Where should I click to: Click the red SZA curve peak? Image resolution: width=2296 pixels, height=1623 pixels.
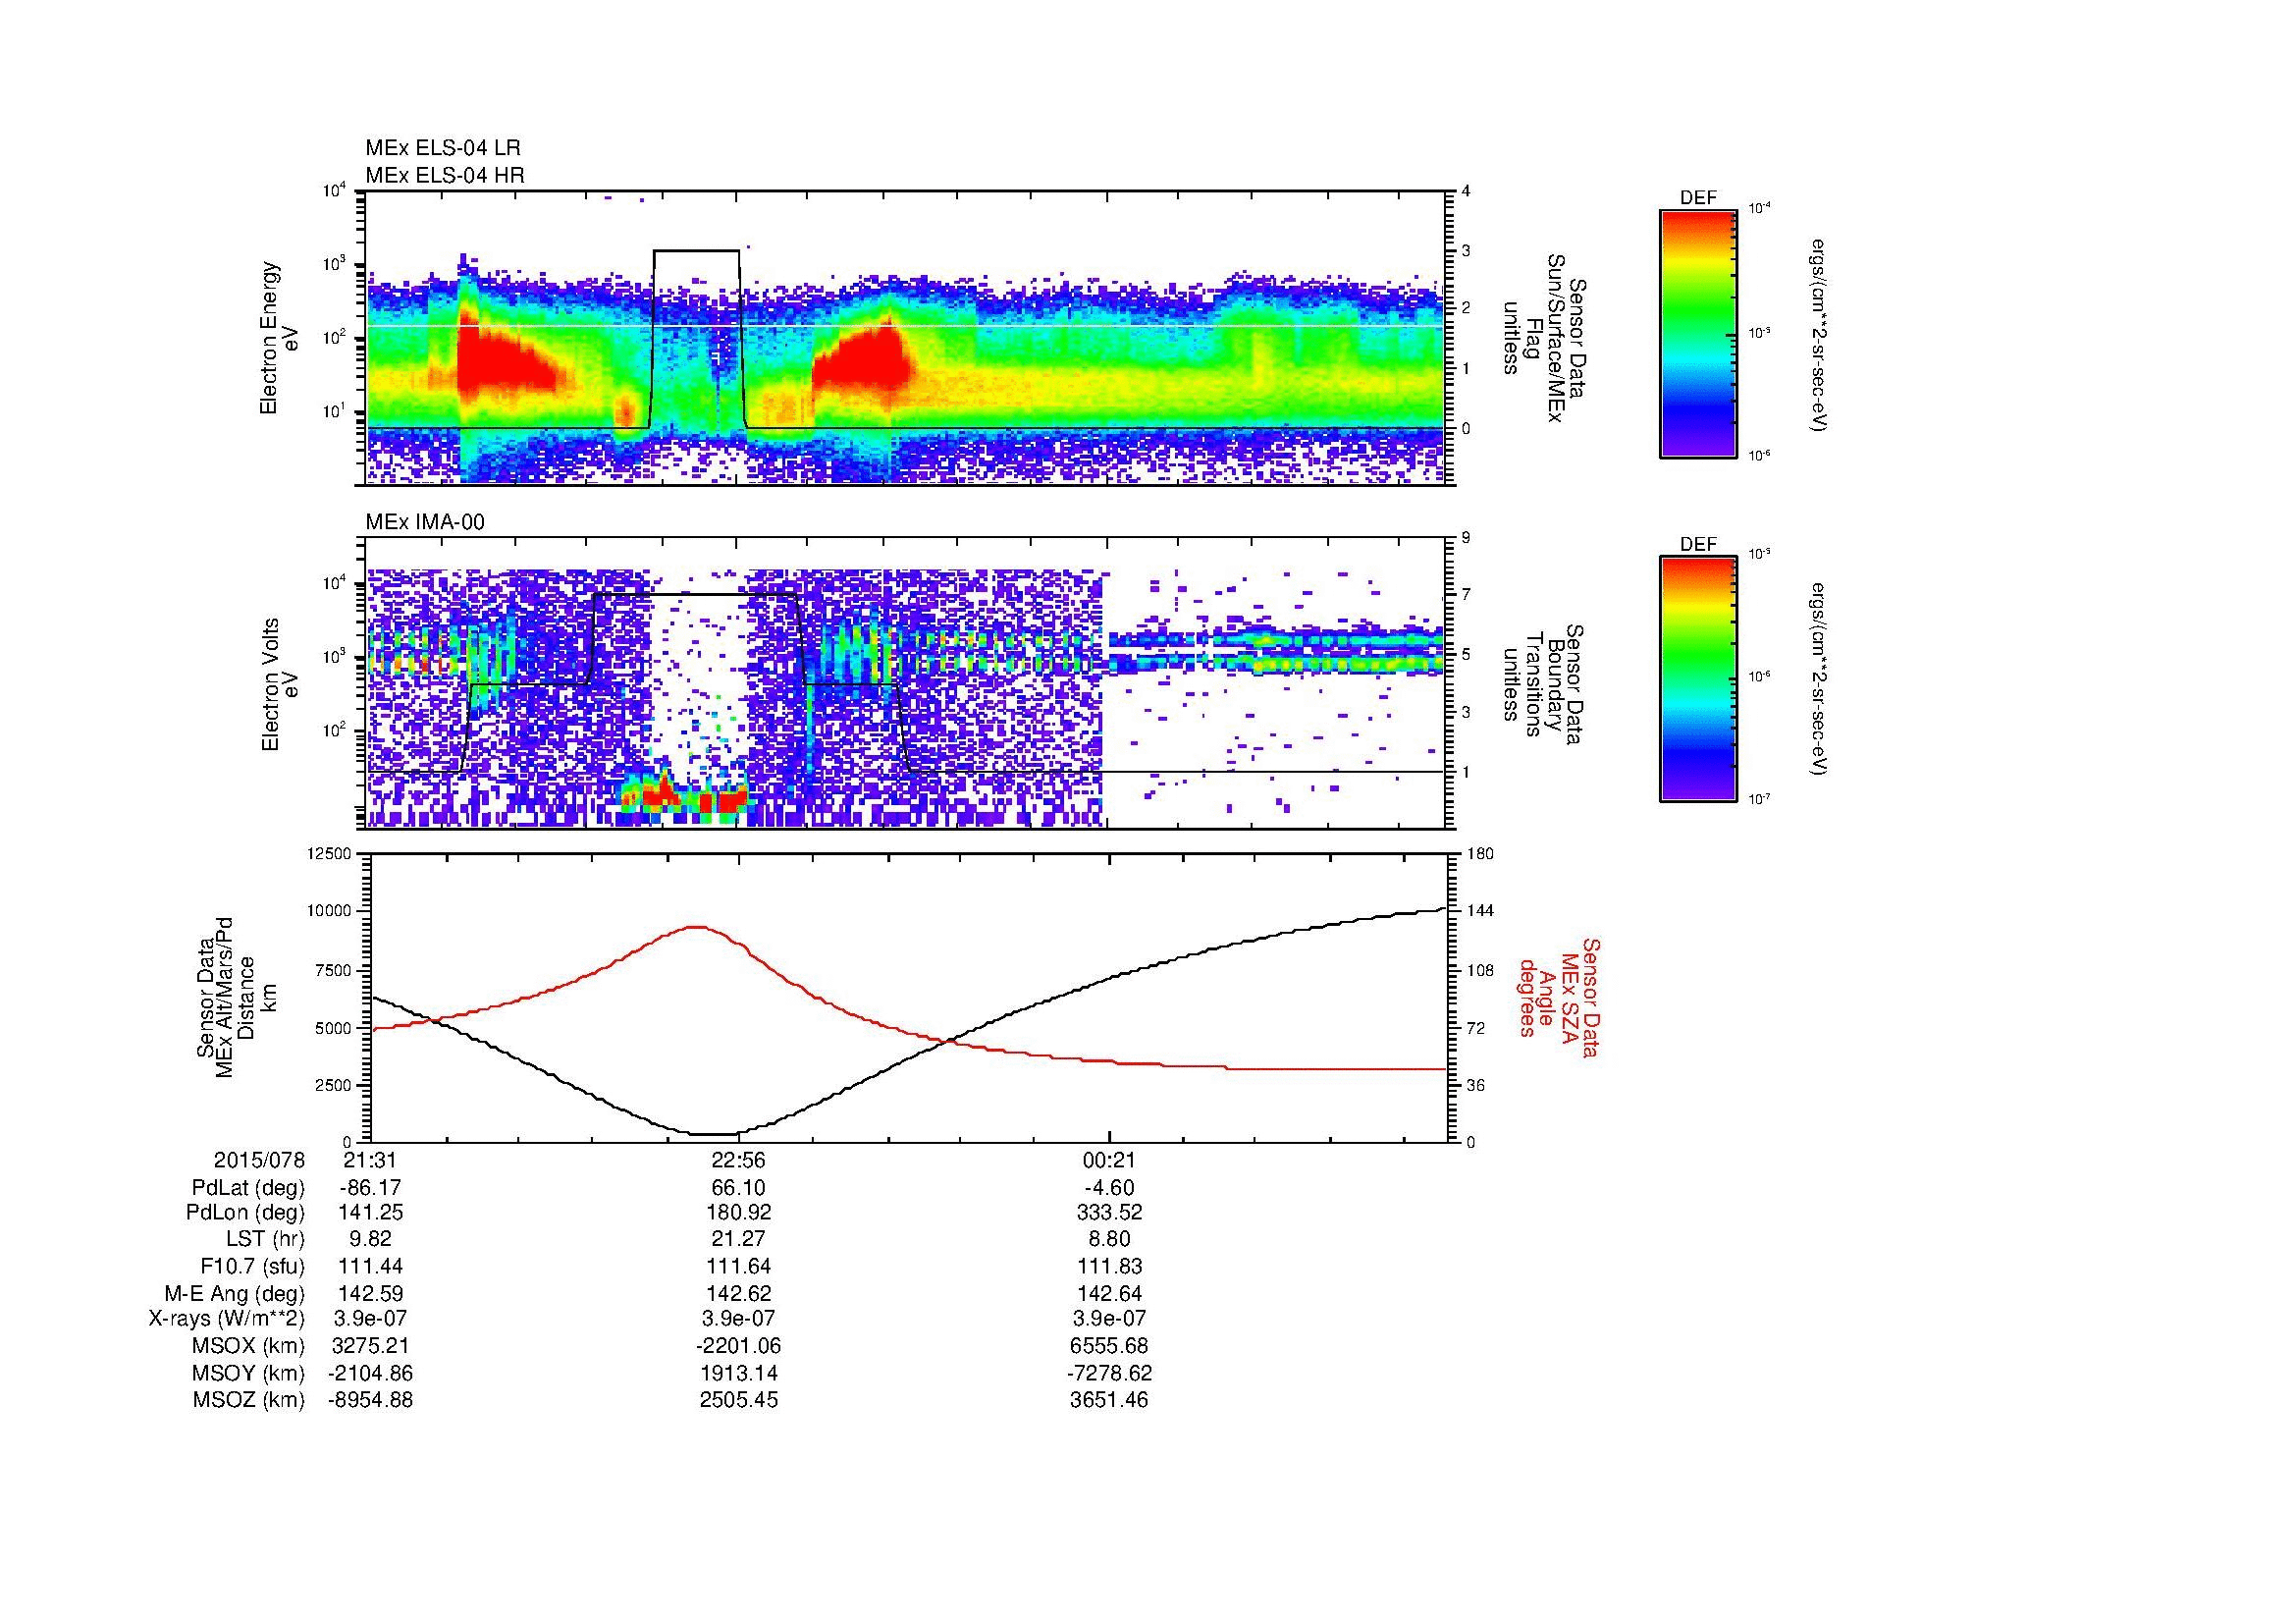pyautogui.click(x=697, y=927)
